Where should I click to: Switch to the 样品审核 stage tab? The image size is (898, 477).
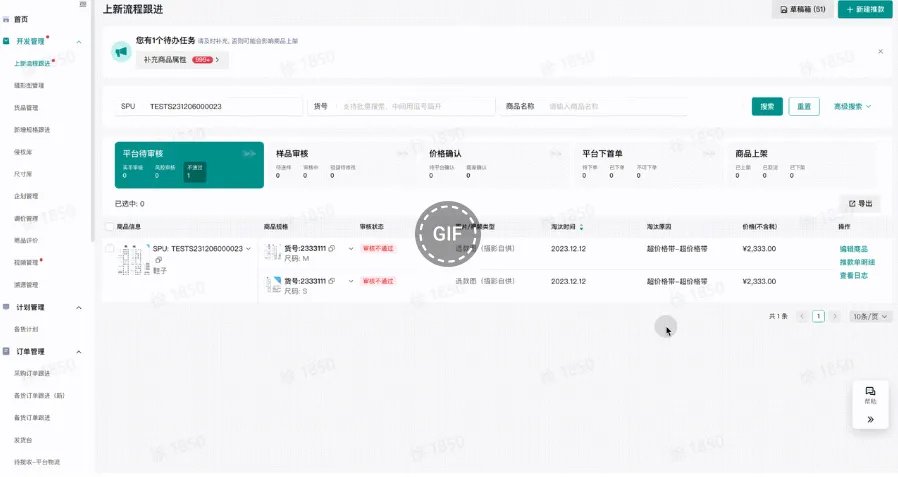344,165
